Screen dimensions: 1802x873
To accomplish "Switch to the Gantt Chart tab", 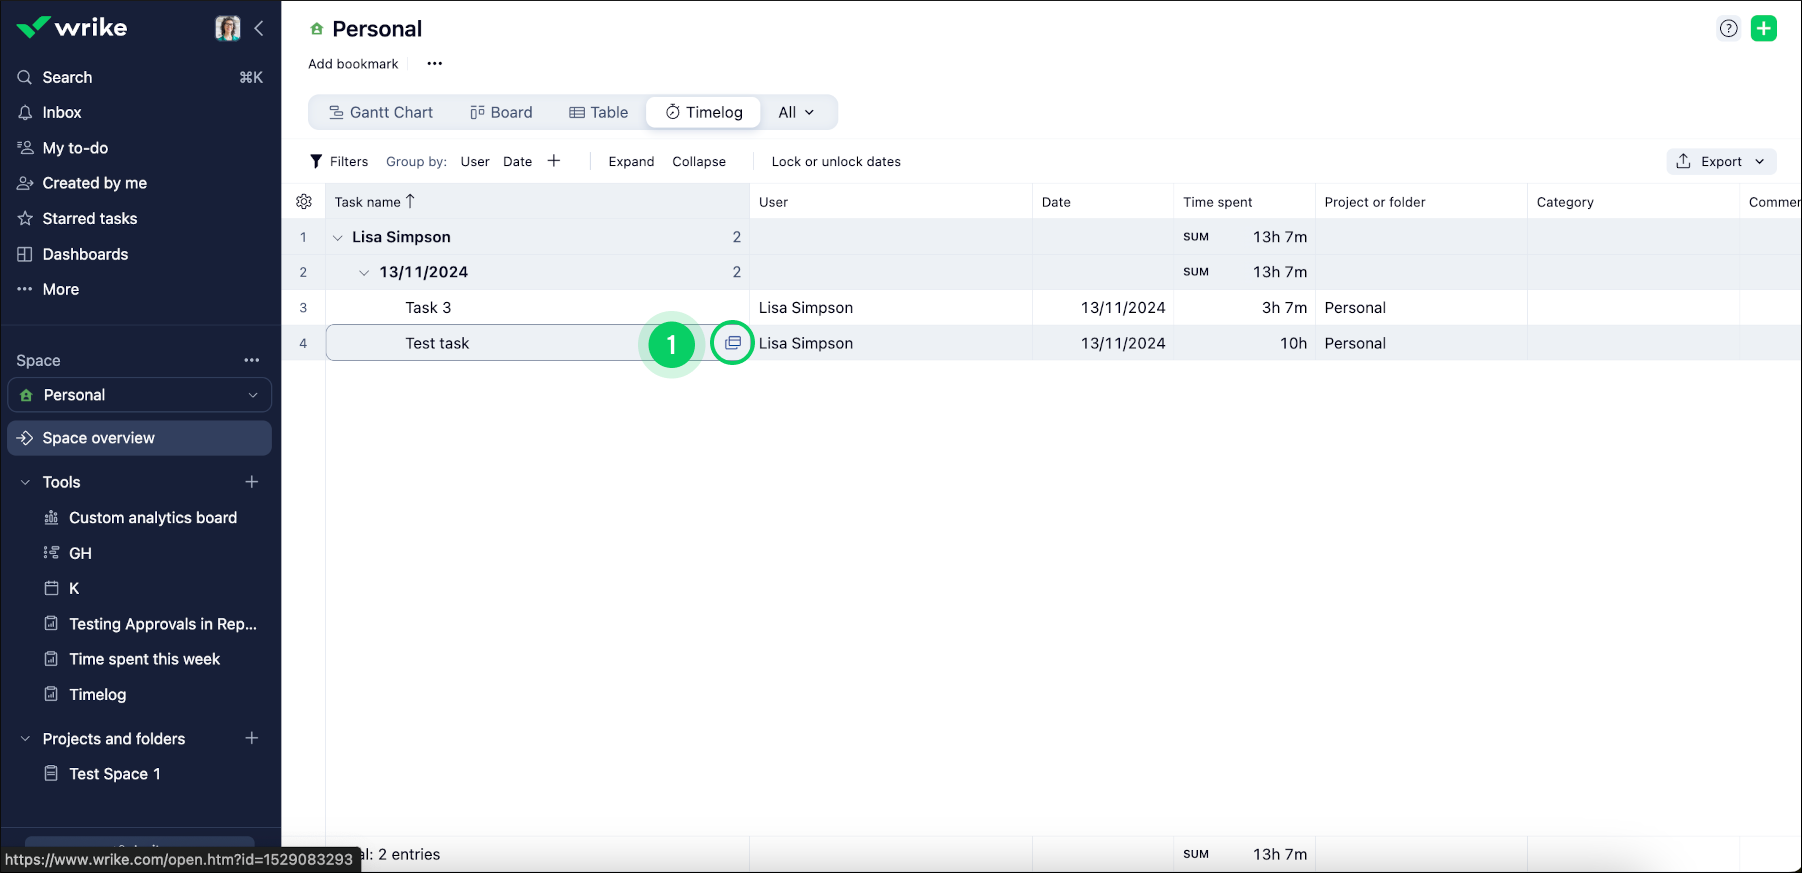I will (381, 112).
